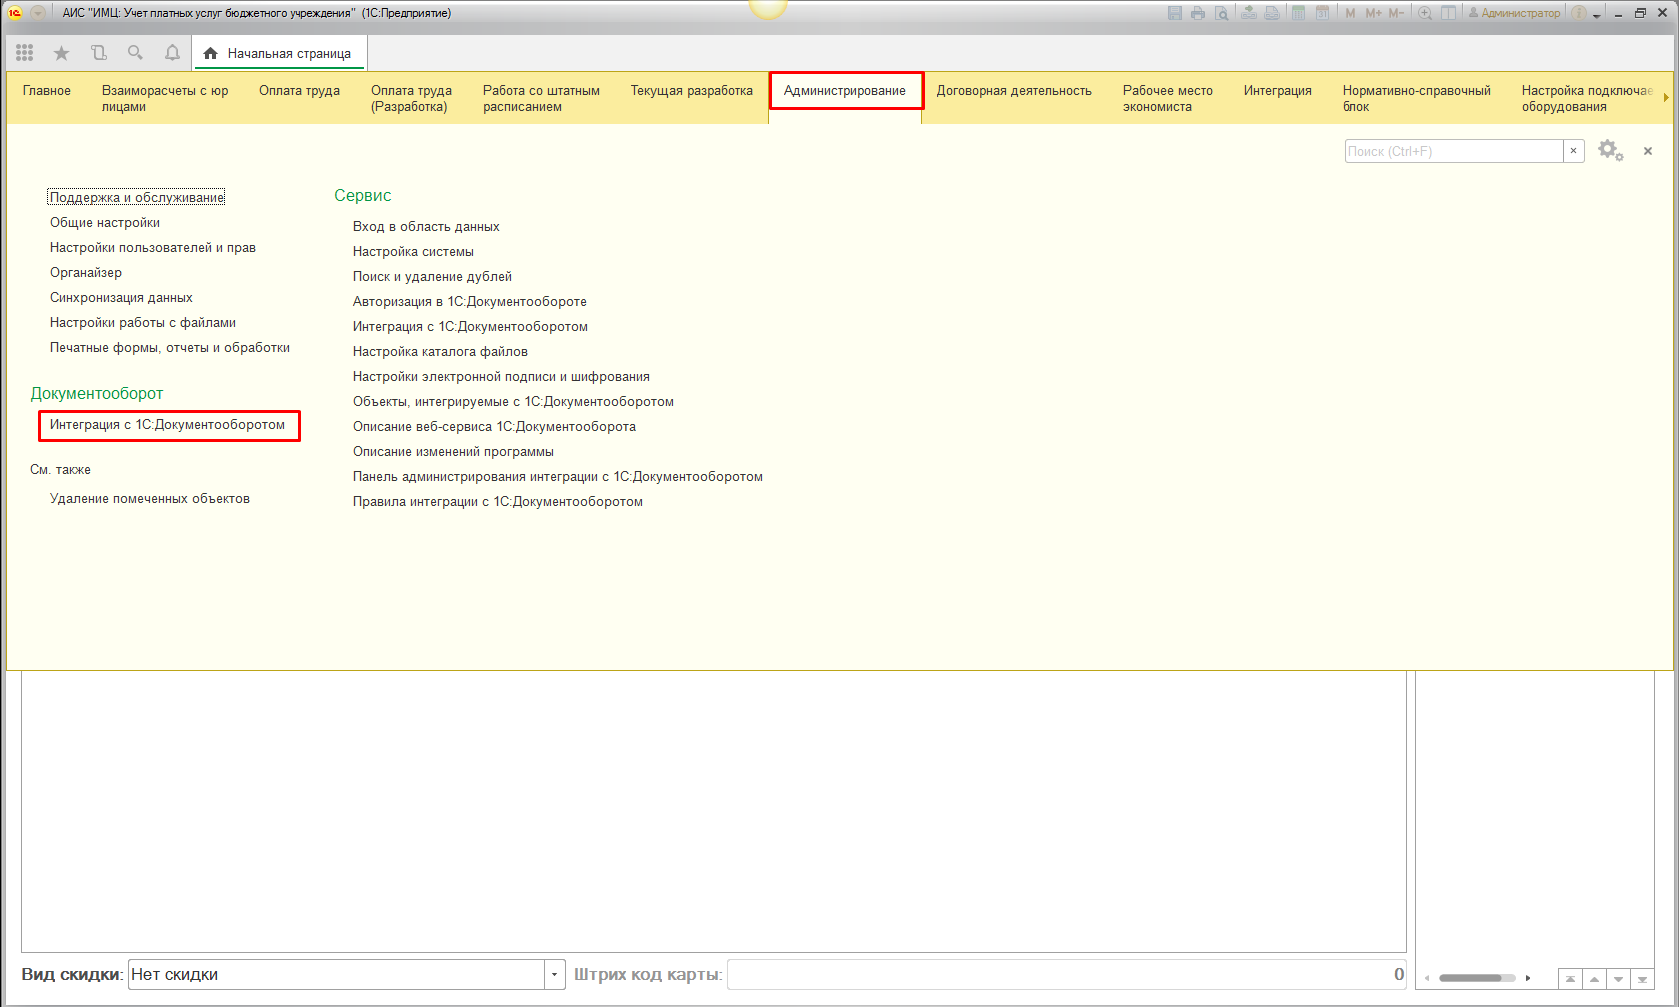Open notifications bell icon
The image size is (1679, 1007).
click(x=172, y=53)
